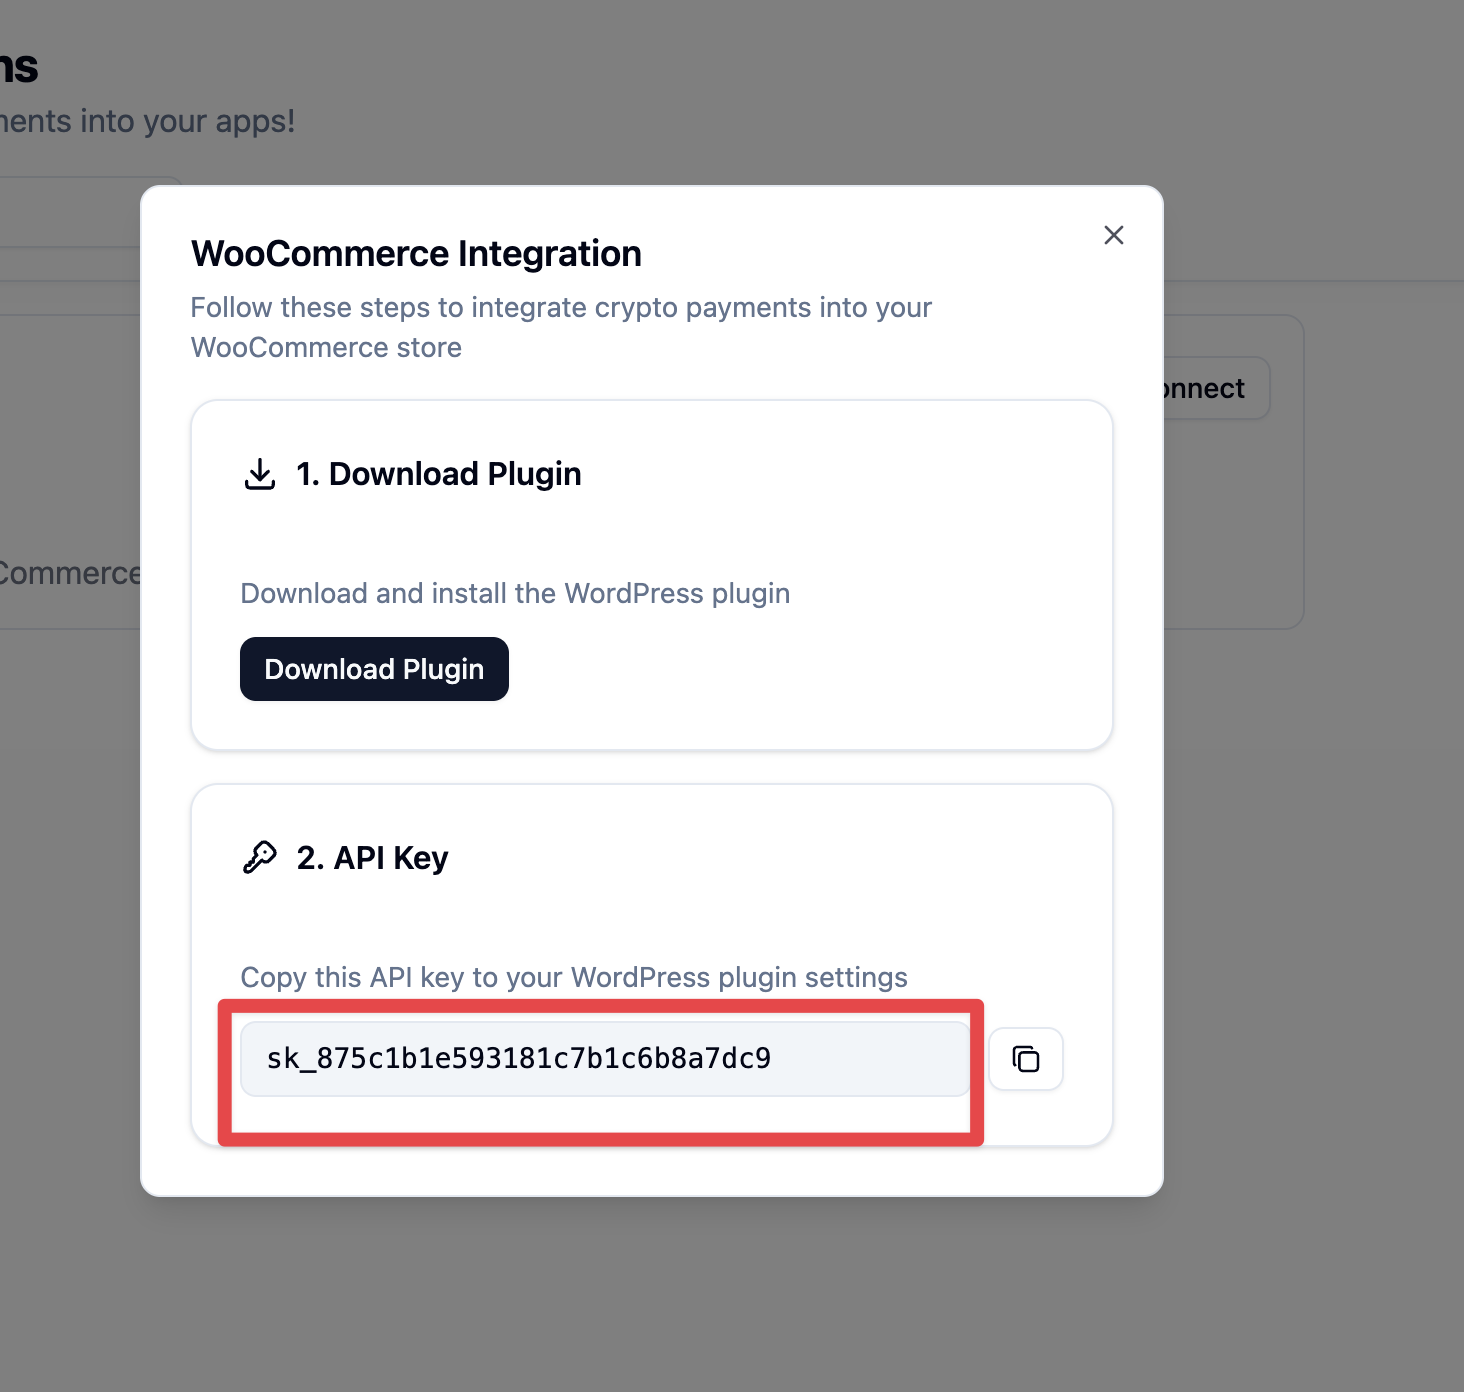
Task: Click the page subtitle ending "into your apps!"
Action: coord(148,121)
